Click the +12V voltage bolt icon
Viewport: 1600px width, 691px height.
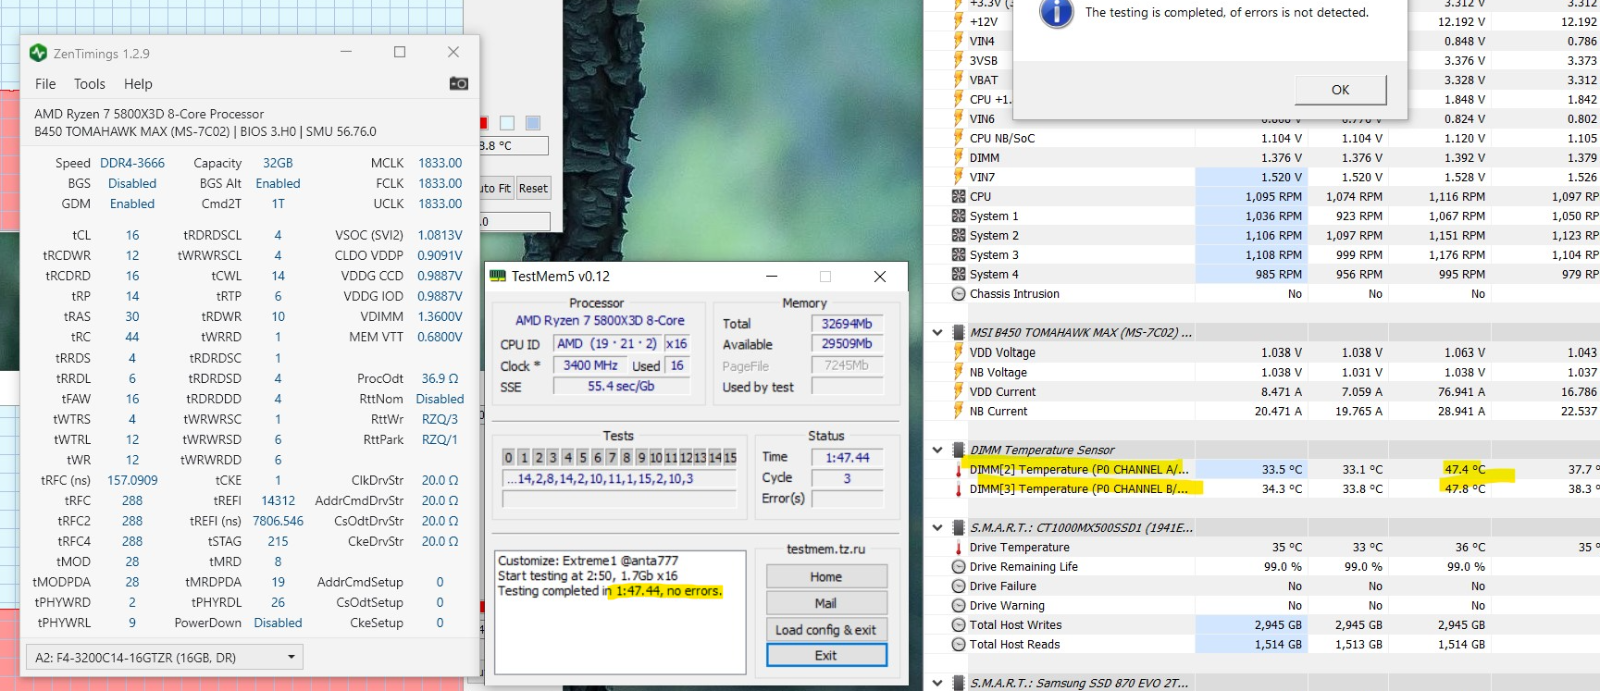pos(958,21)
